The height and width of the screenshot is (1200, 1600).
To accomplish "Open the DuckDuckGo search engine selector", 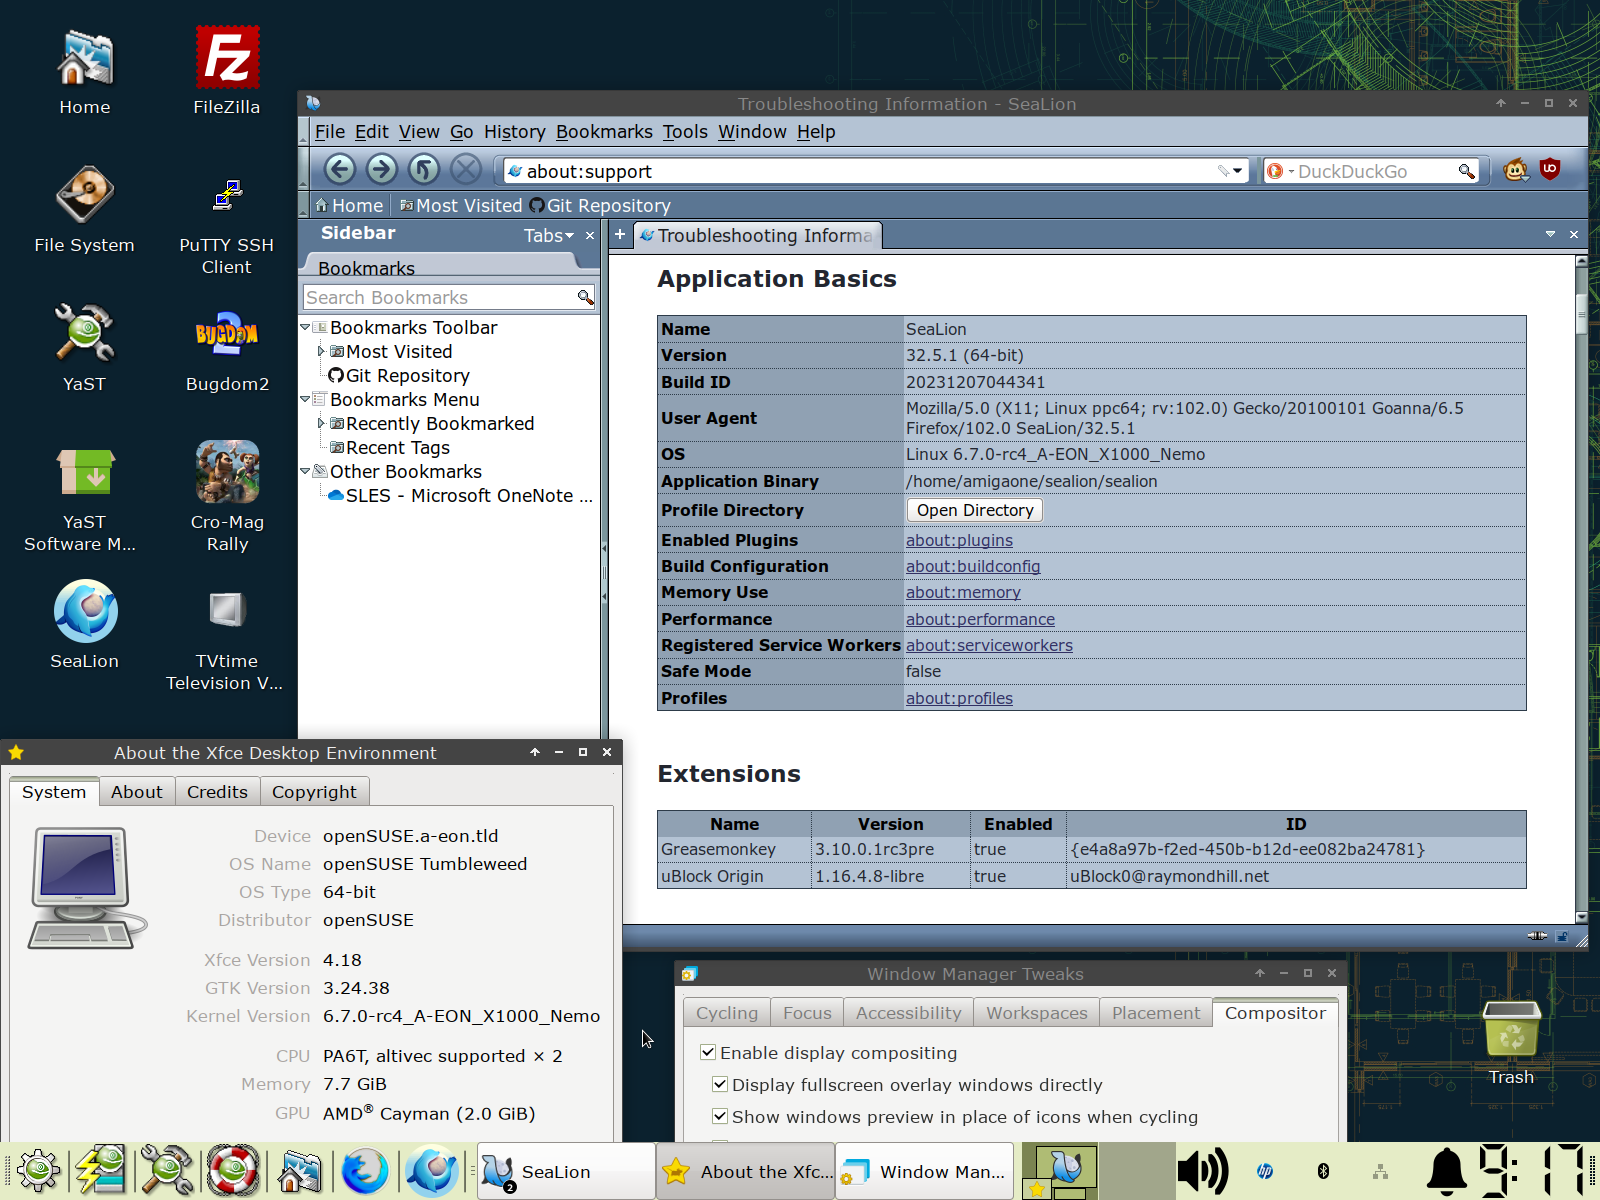I will click(x=1280, y=171).
